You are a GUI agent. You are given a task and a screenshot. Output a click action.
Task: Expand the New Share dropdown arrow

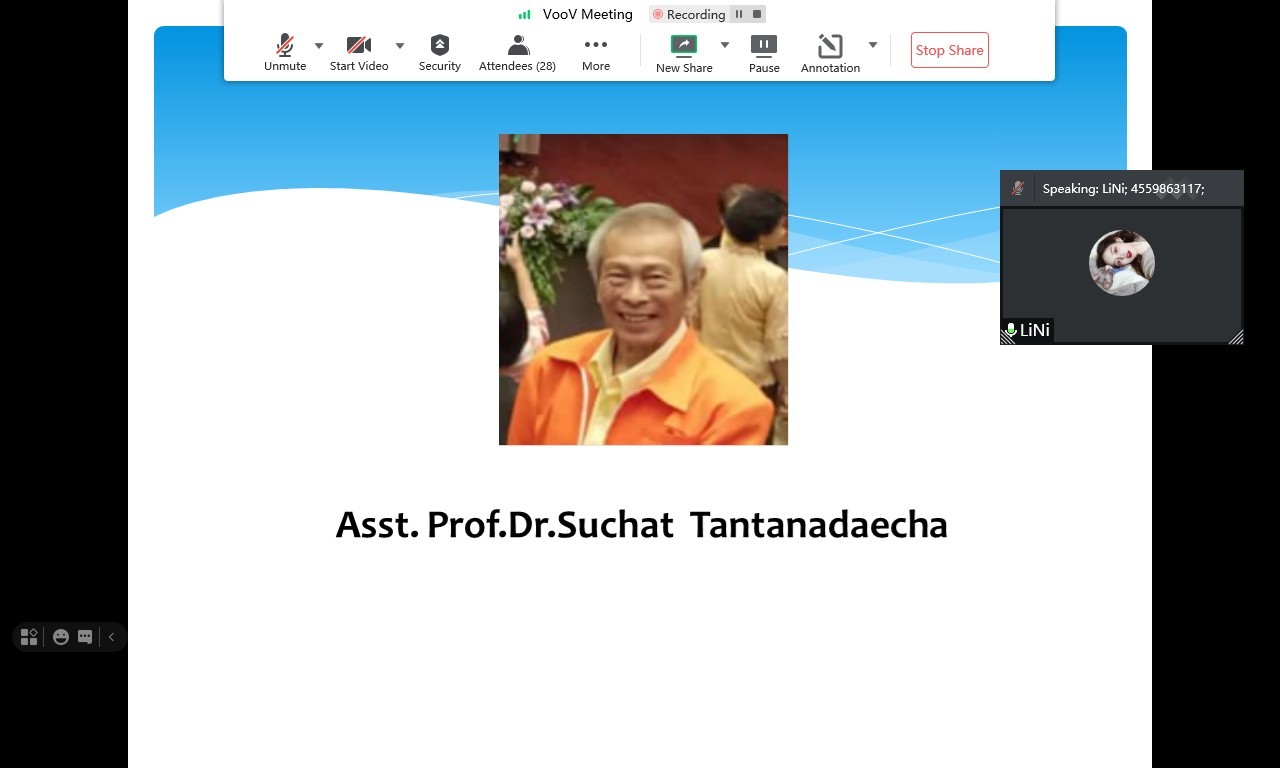click(725, 45)
